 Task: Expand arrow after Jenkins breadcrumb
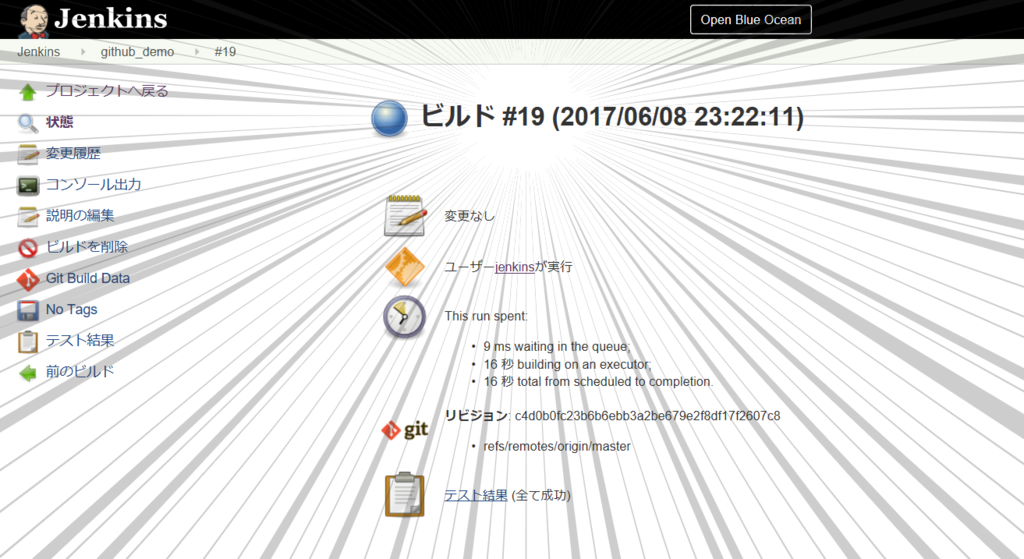point(82,52)
